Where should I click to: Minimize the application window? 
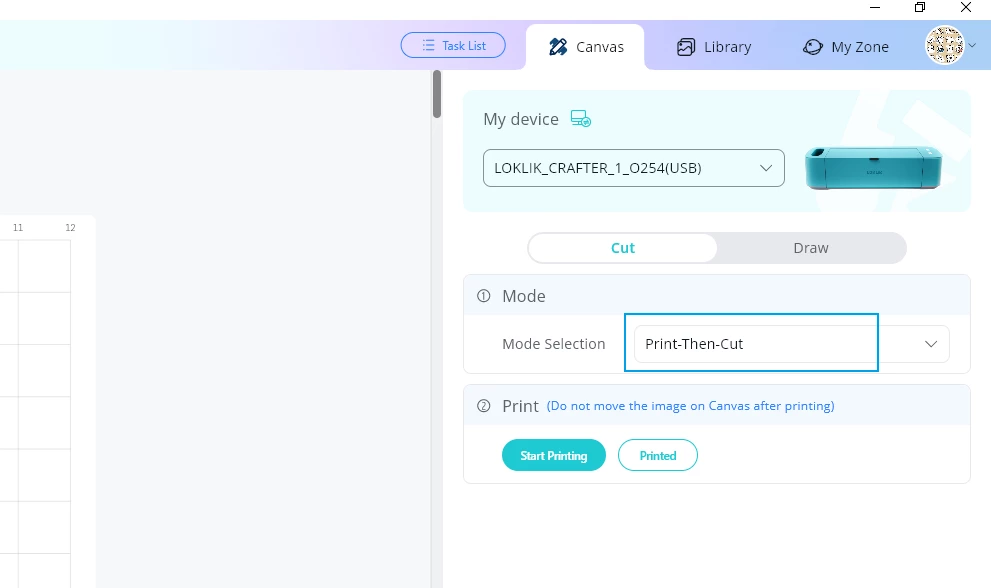(x=875, y=8)
